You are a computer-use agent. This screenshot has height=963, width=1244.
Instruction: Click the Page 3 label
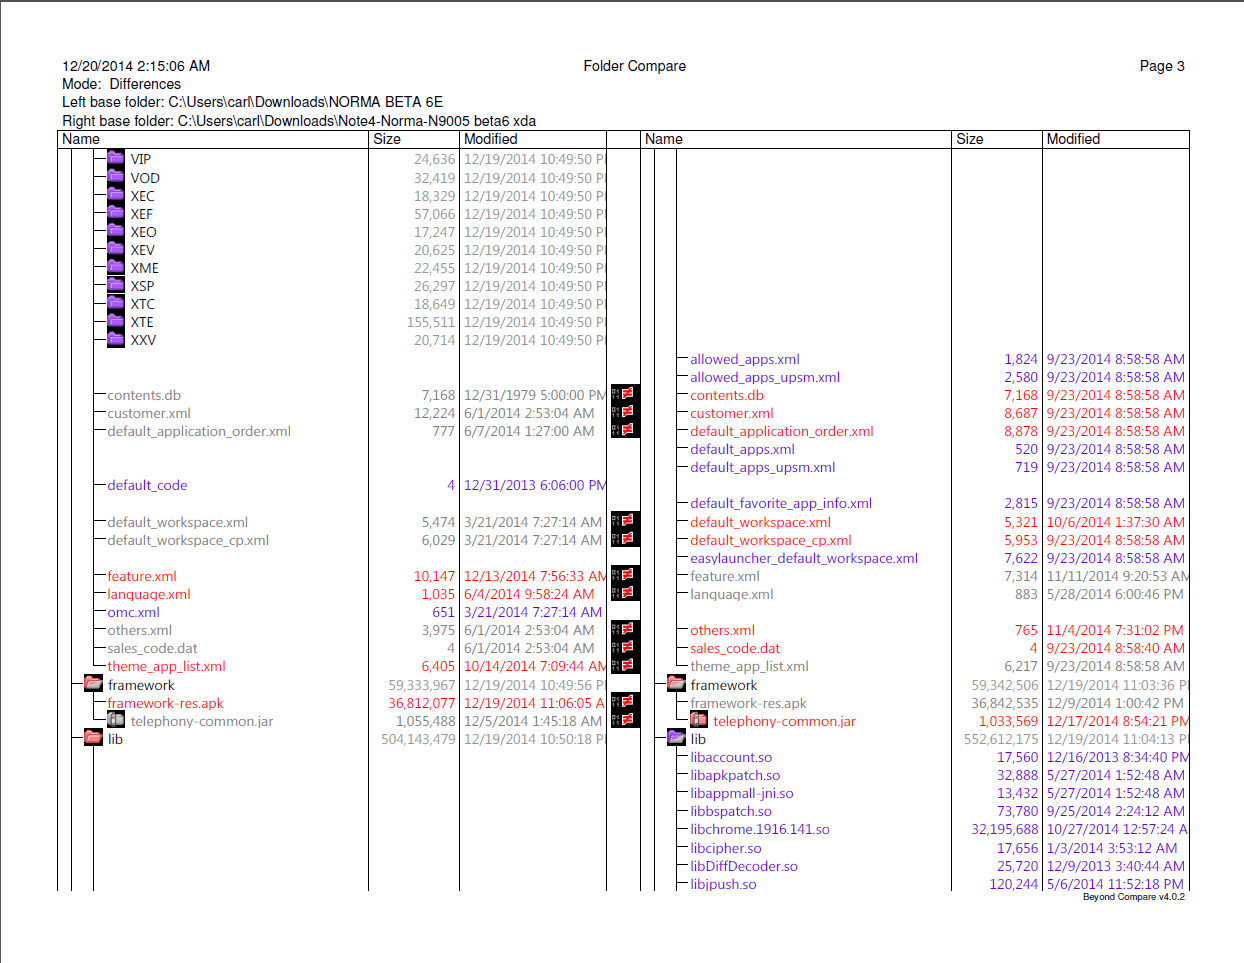(x=1162, y=66)
